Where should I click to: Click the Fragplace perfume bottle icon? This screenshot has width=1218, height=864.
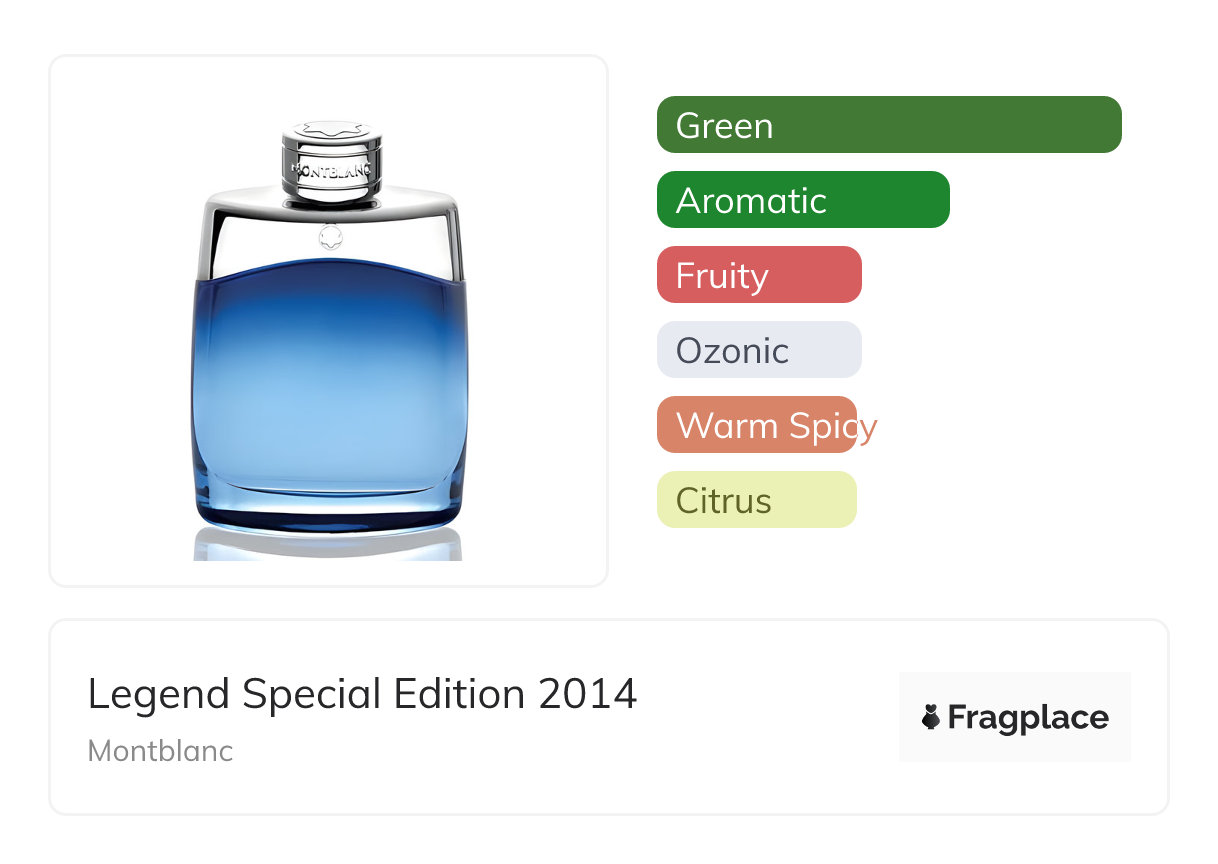pos(931,718)
